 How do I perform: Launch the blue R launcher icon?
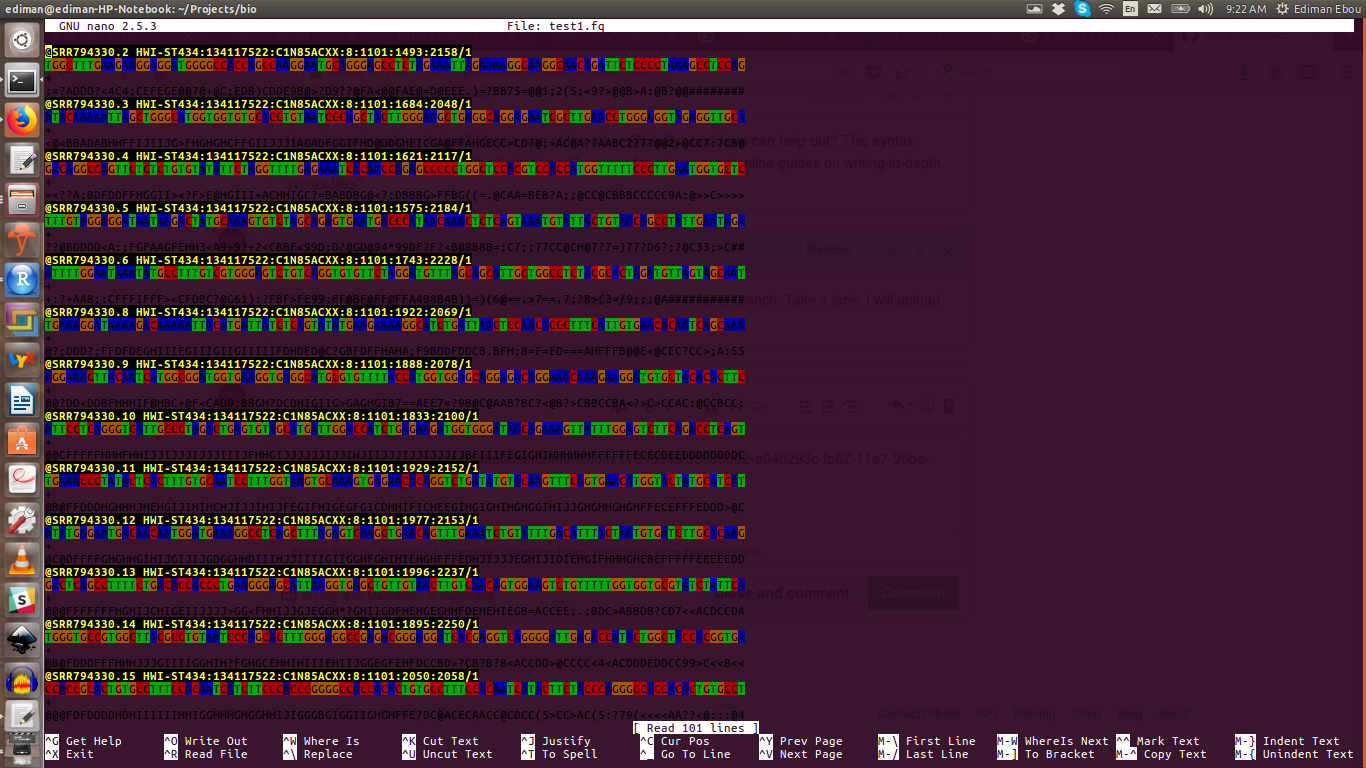pos(22,280)
